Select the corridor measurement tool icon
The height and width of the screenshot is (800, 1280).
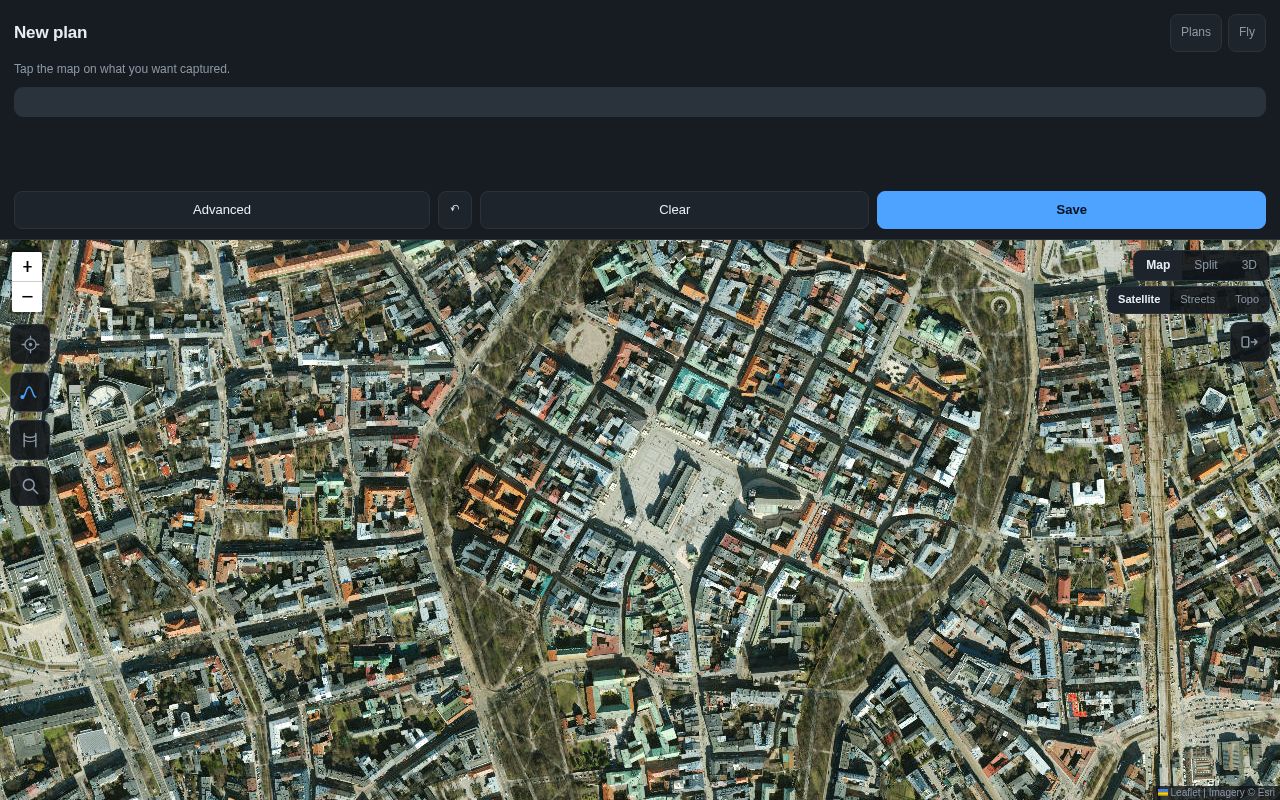coord(30,440)
